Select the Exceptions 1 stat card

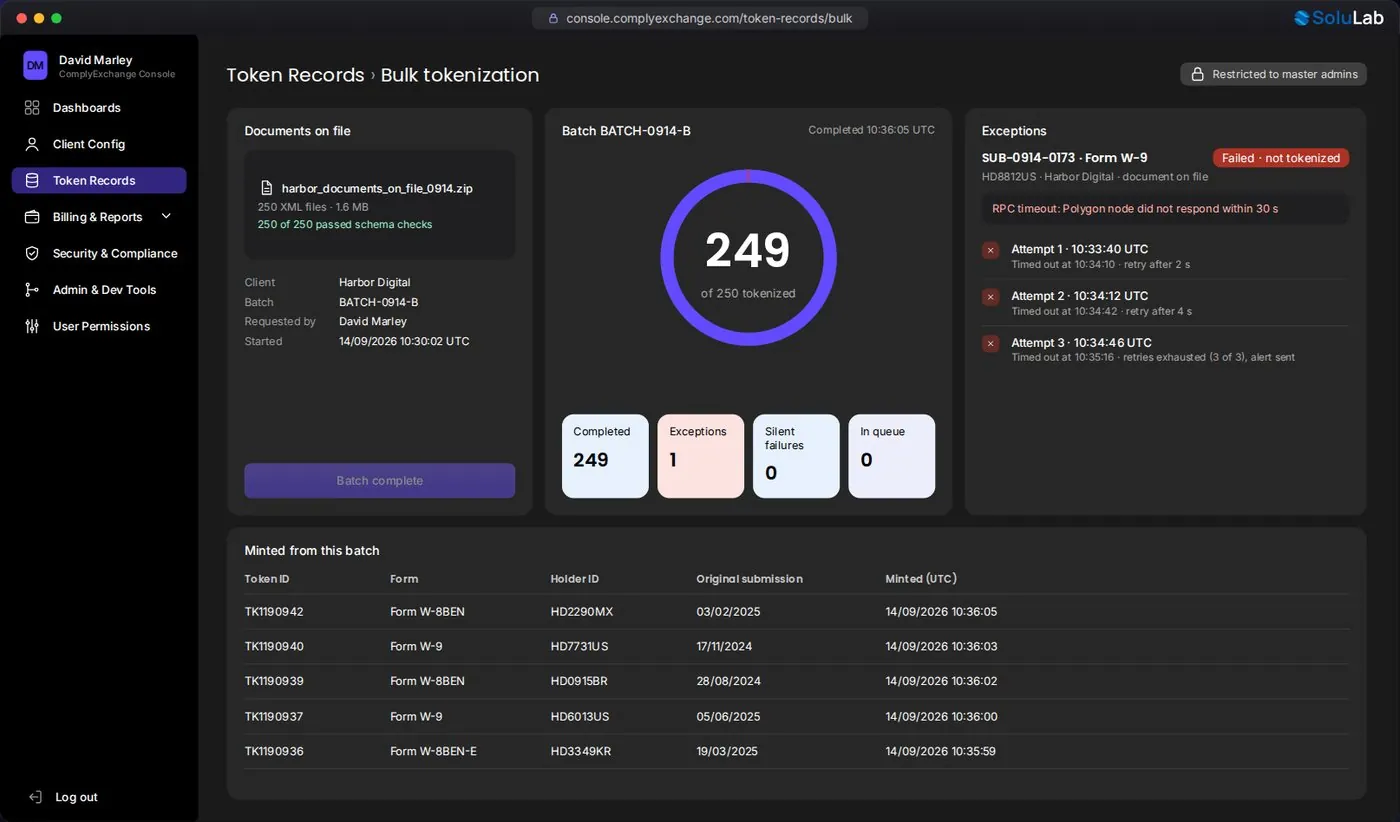[x=700, y=456]
